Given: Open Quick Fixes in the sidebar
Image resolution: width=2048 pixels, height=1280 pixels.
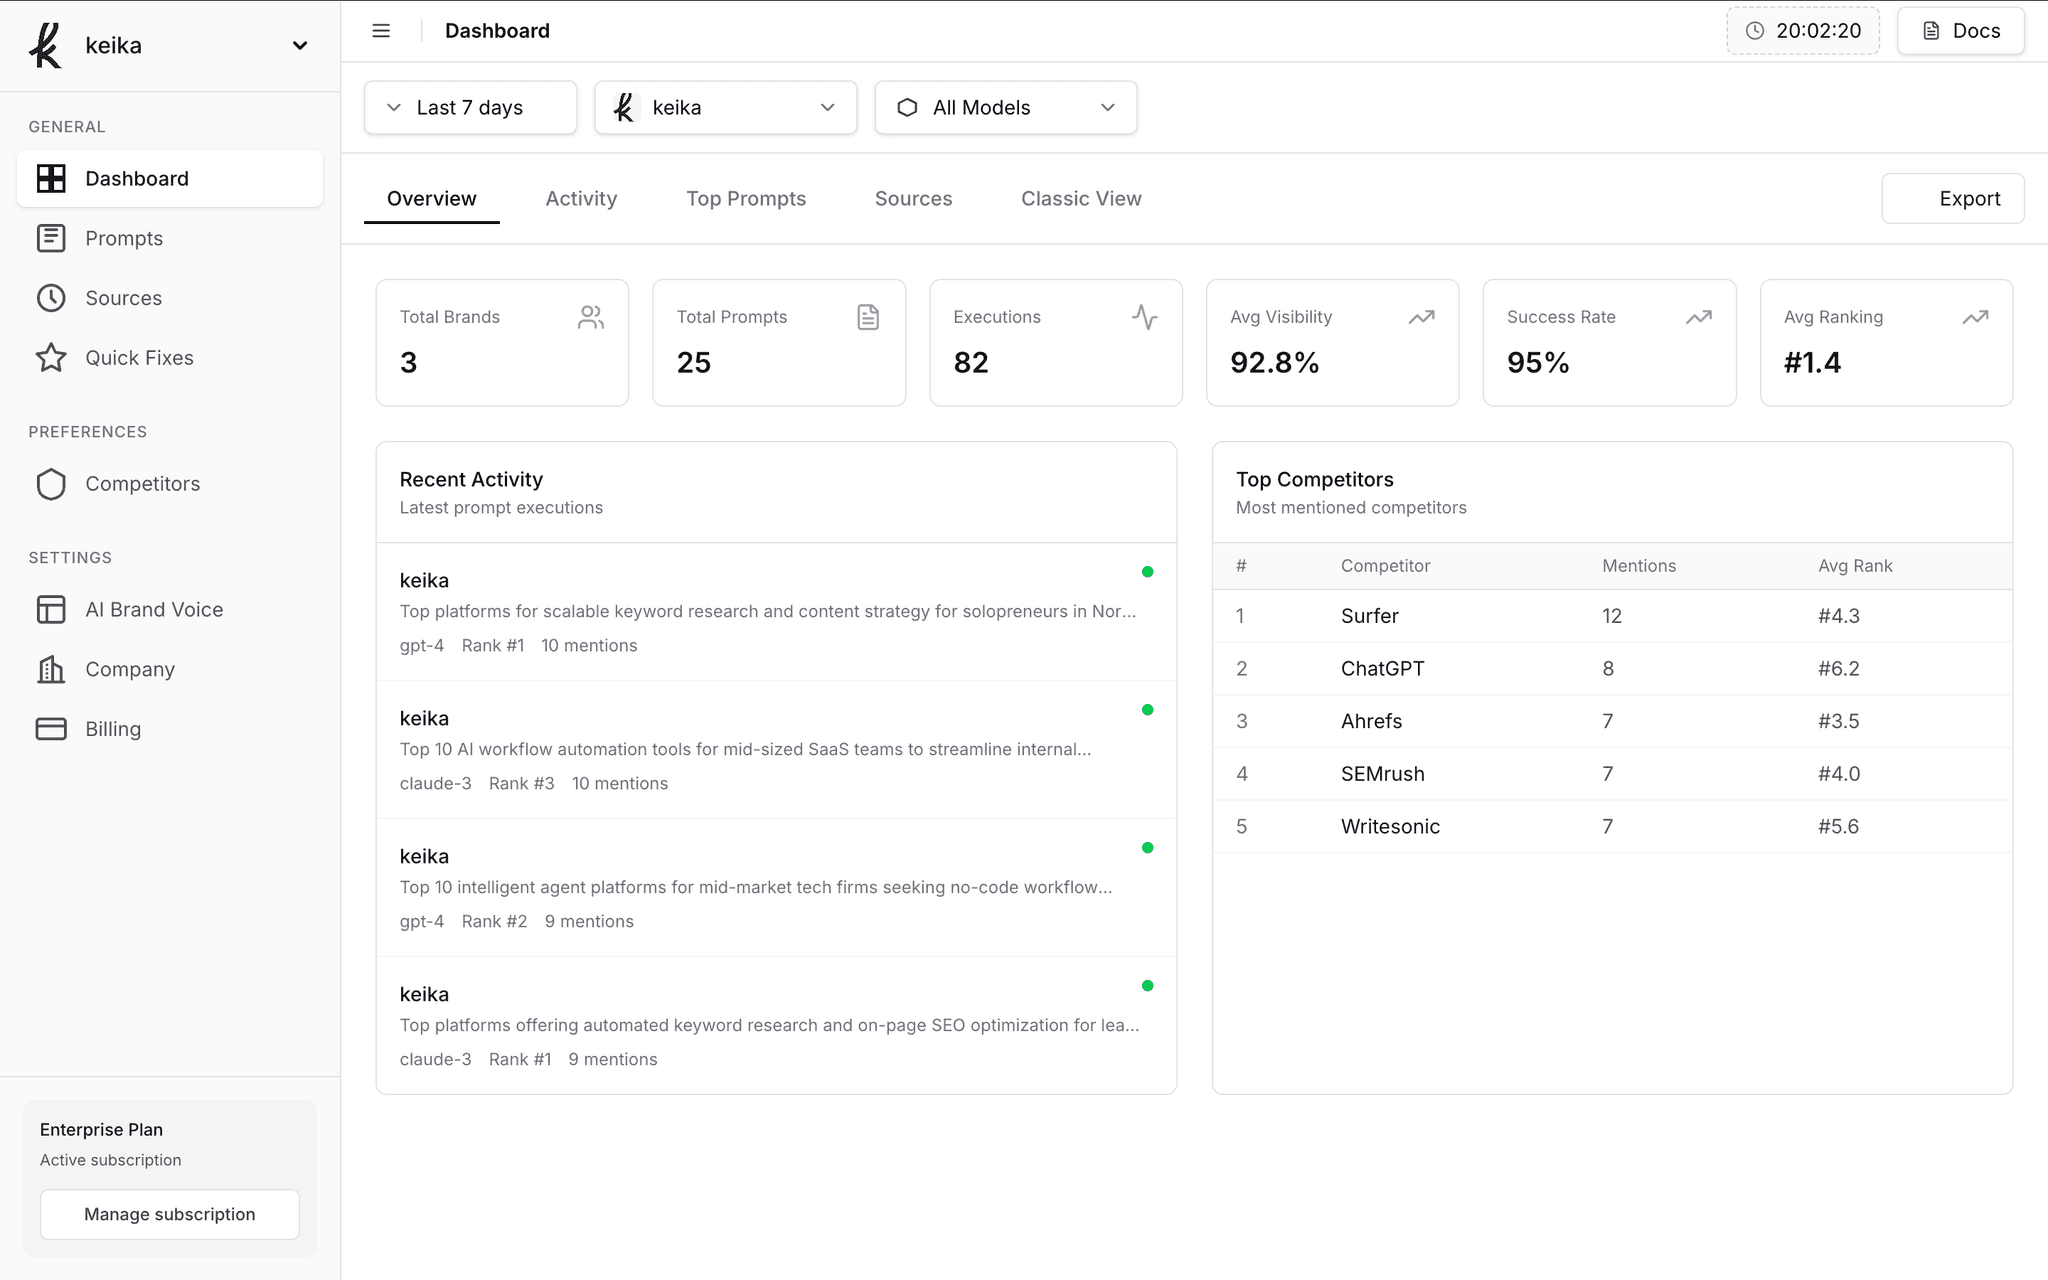Looking at the screenshot, I should [169, 358].
